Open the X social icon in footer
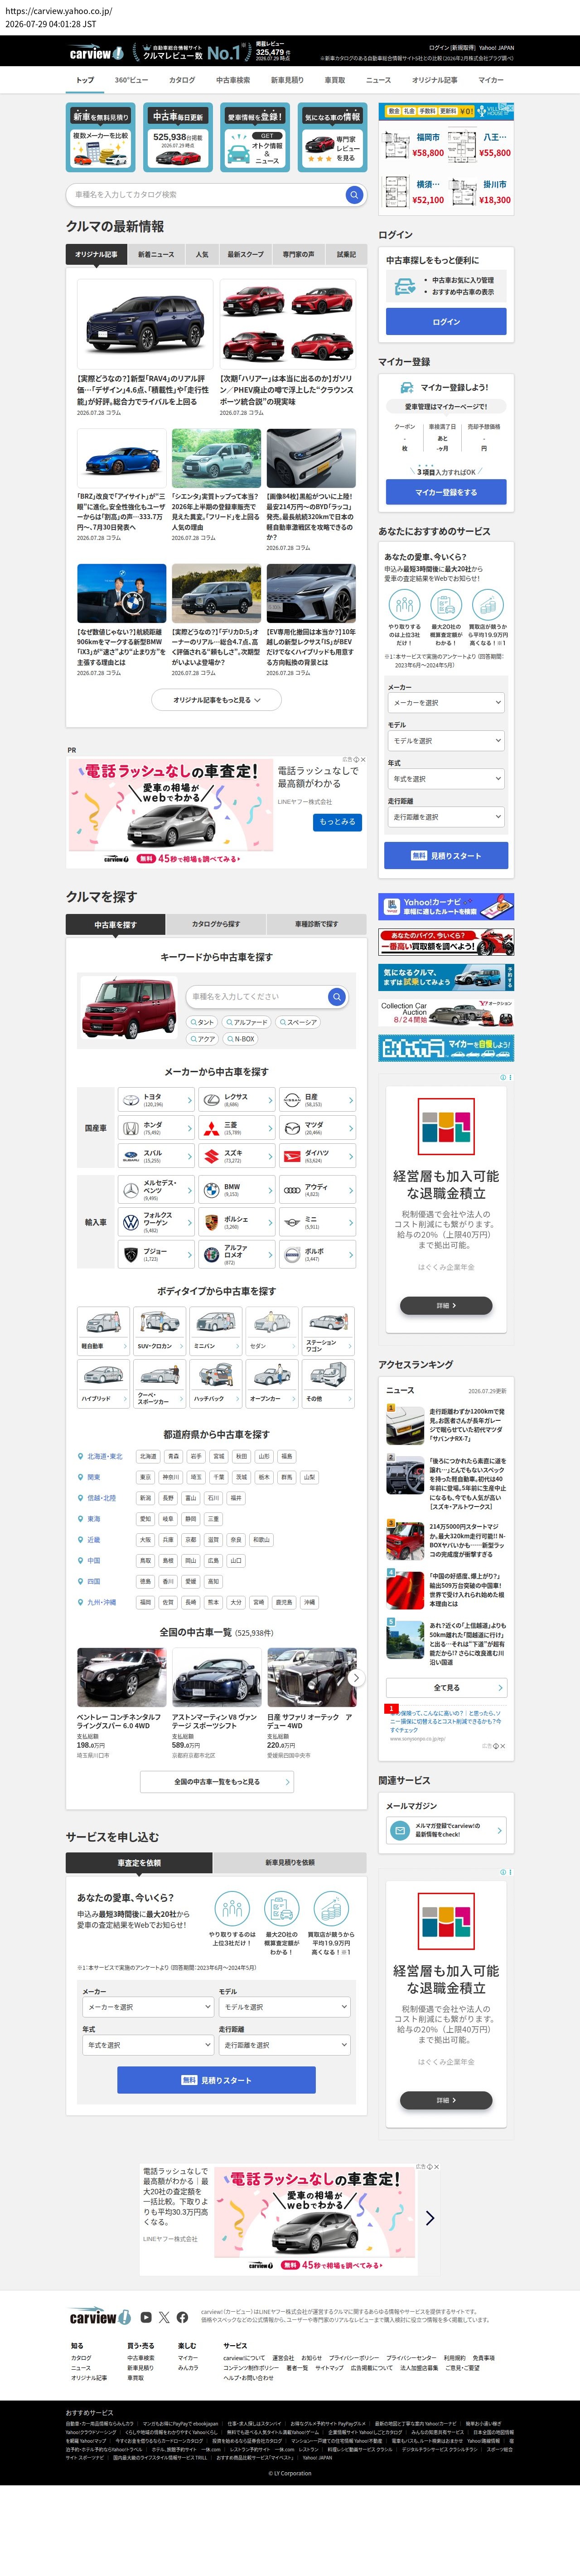This screenshot has height=2576, width=580. pos(164,2316)
